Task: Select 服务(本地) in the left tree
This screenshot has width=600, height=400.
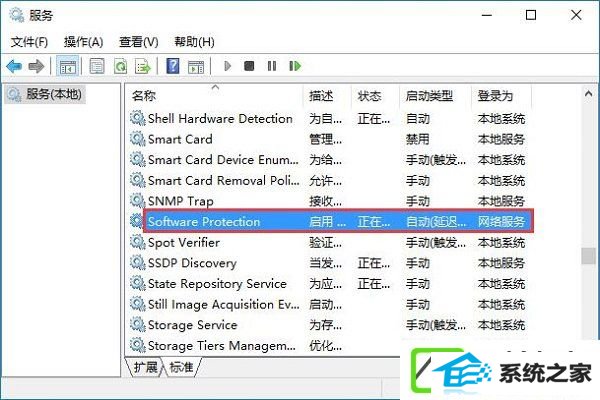Action: coord(46,95)
